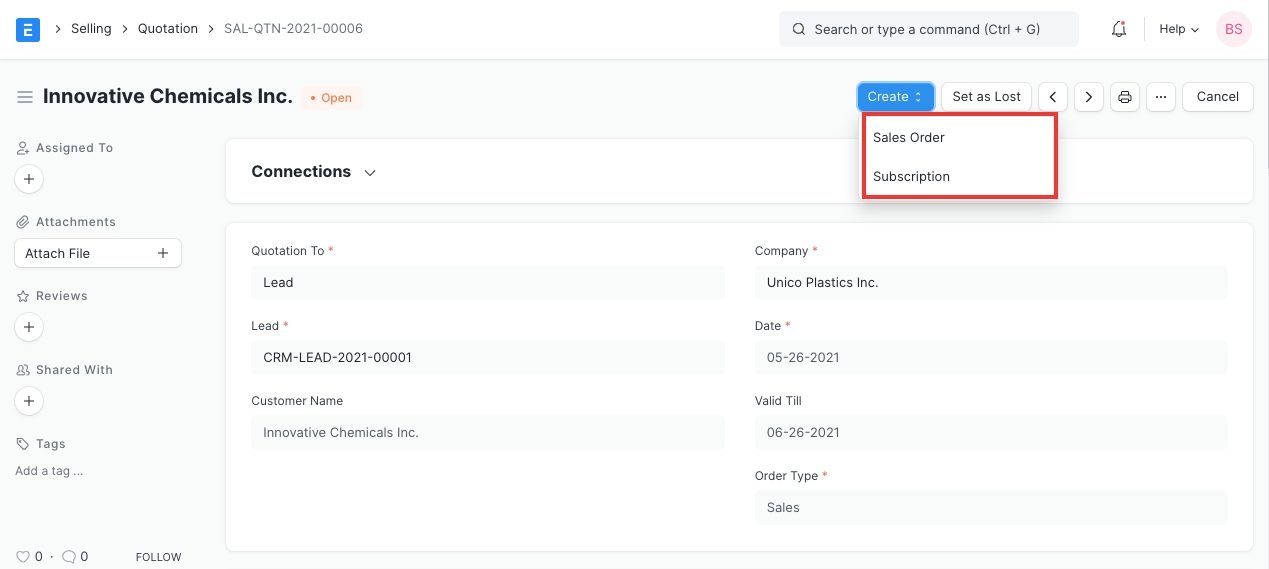Click plus icon under Reviews

29,327
